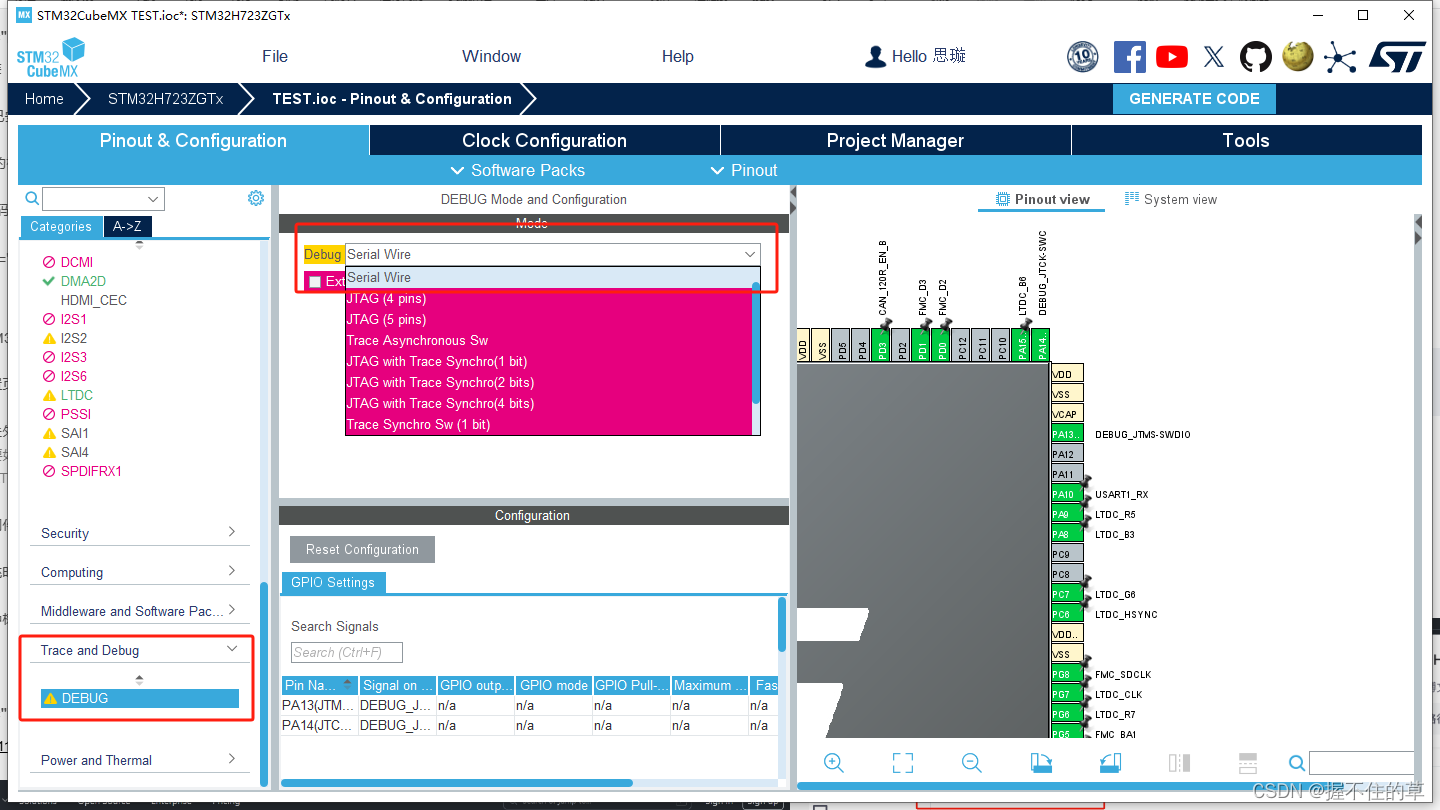Select the PA13 row in GPIO table
The image size is (1440, 810).
pyautogui.click(x=529, y=705)
